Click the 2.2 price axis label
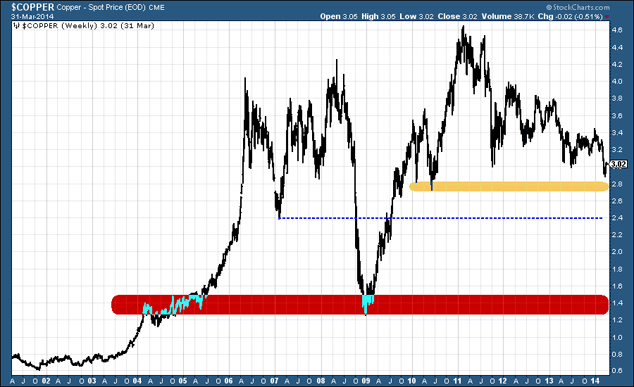Viewport: 634px width, 387px height. tap(617, 235)
